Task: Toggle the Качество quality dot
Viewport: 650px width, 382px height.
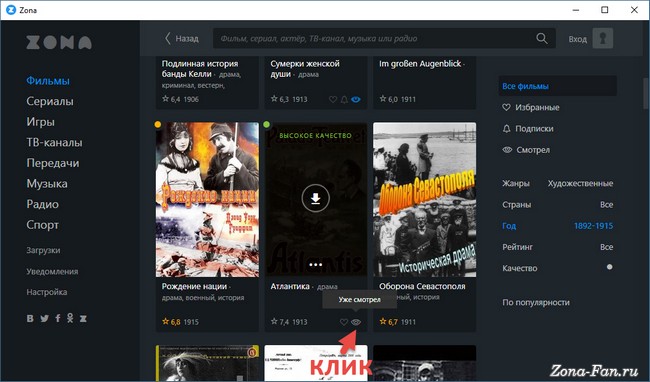Action: [x=609, y=267]
